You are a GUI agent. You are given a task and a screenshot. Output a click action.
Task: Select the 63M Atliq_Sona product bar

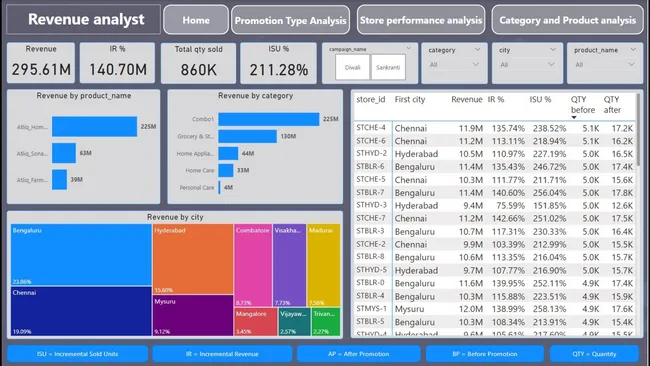(64, 153)
